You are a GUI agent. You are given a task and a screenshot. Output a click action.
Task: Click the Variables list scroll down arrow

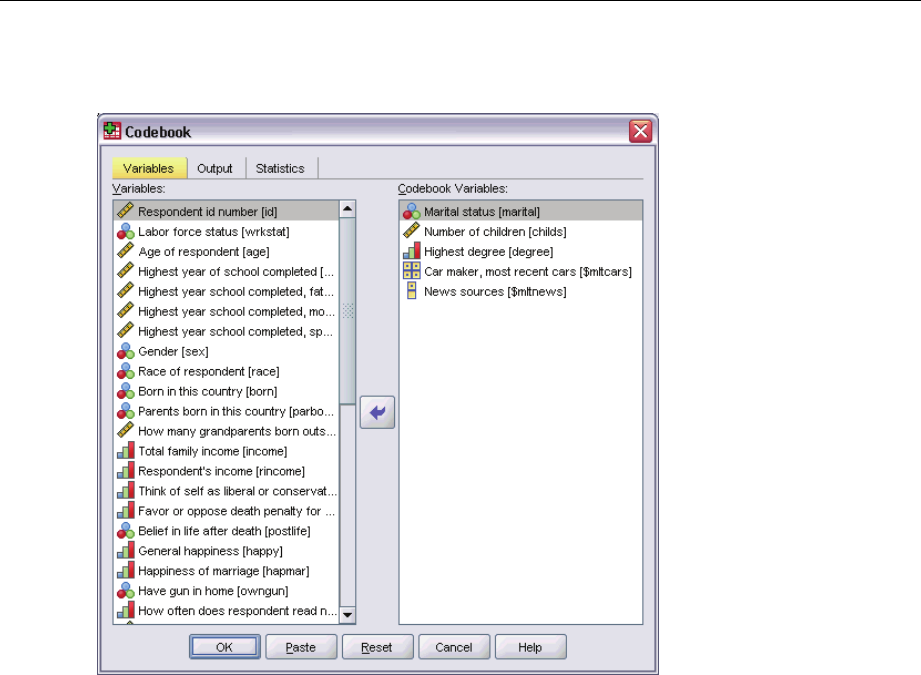[348, 615]
